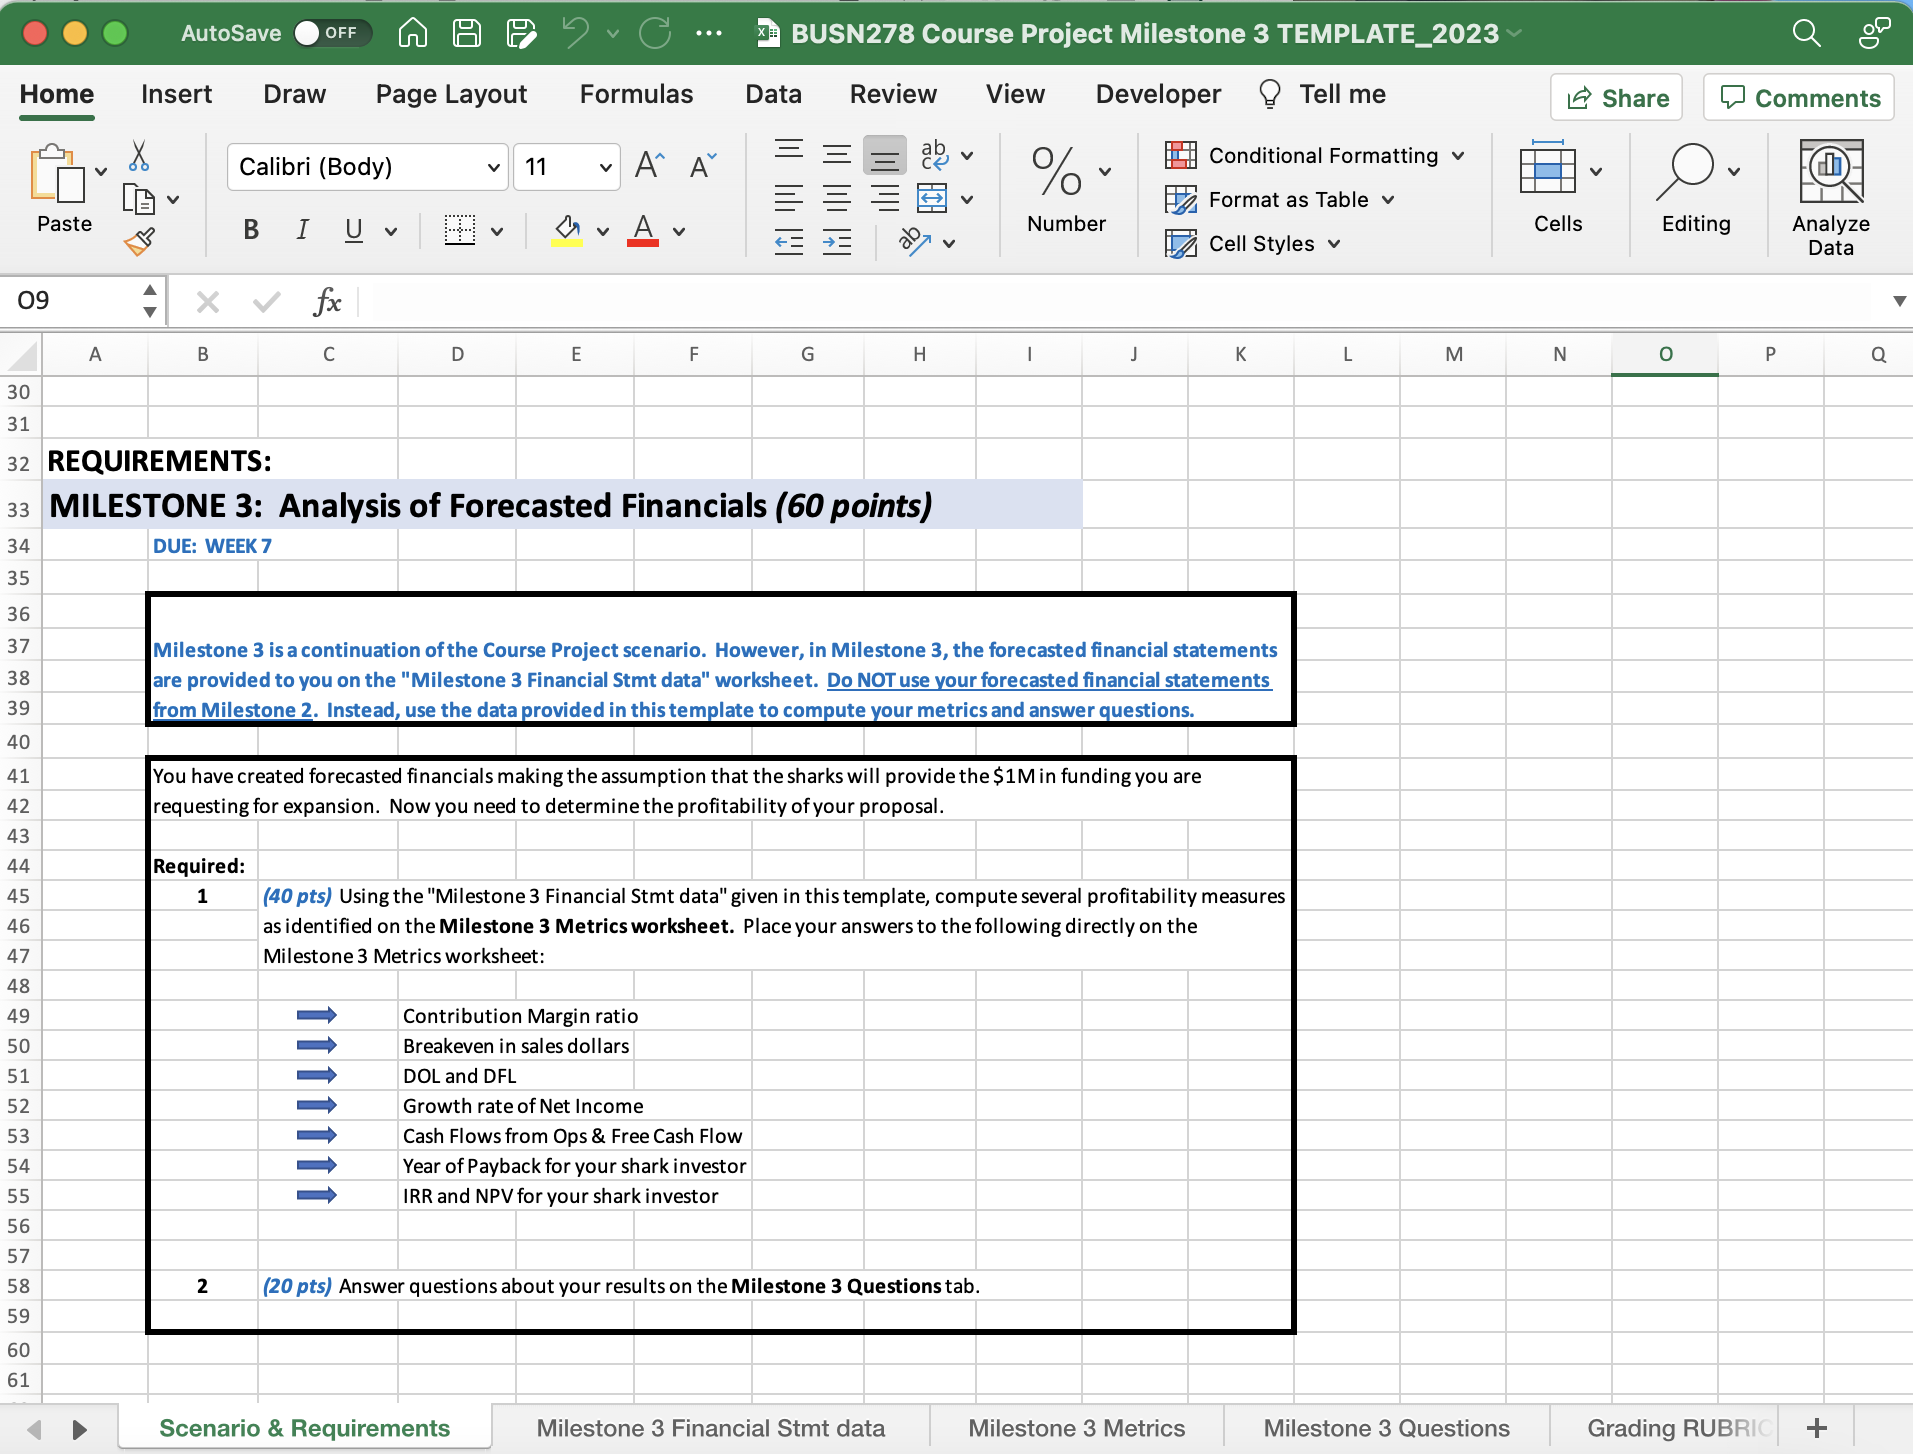Toggle Bold formatting
Screen dimensions: 1913x1454
pos(251,231)
